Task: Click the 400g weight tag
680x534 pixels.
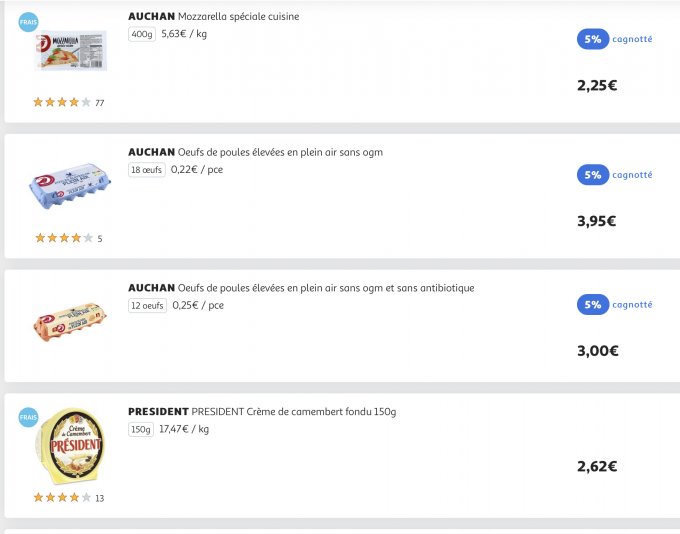Action: tap(142, 34)
